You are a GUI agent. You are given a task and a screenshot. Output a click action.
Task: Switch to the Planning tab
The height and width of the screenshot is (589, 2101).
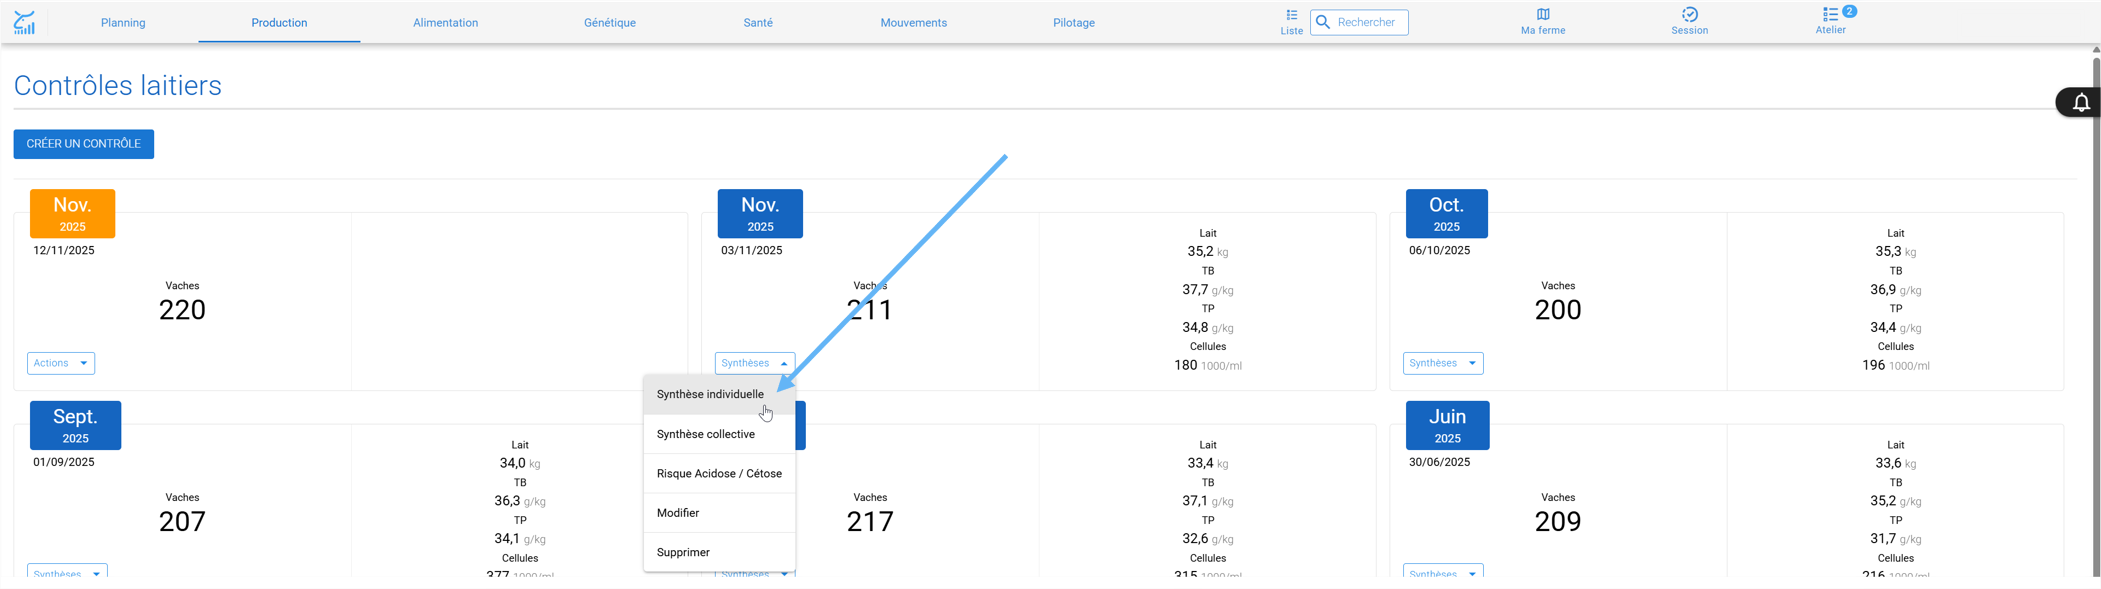point(123,22)
